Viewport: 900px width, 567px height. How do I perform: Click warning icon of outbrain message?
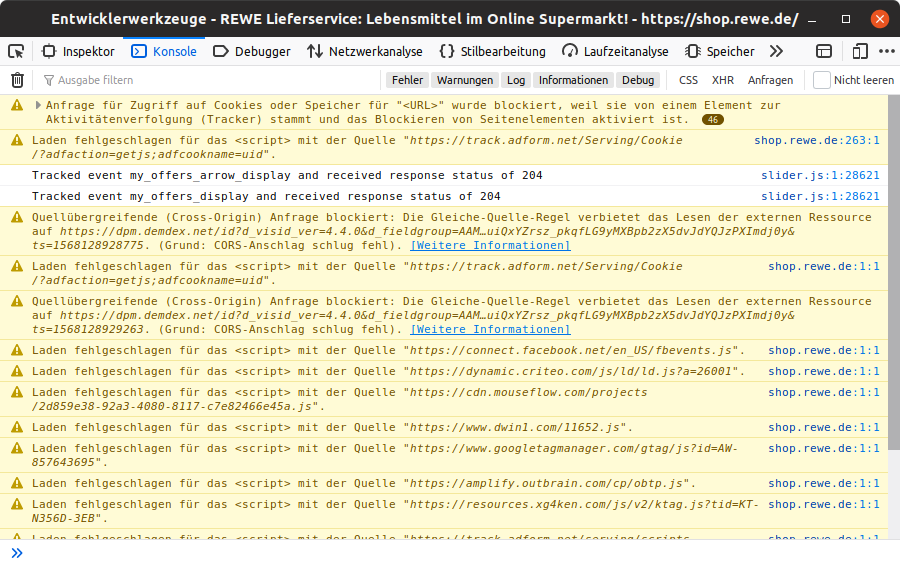click(17, 483)
